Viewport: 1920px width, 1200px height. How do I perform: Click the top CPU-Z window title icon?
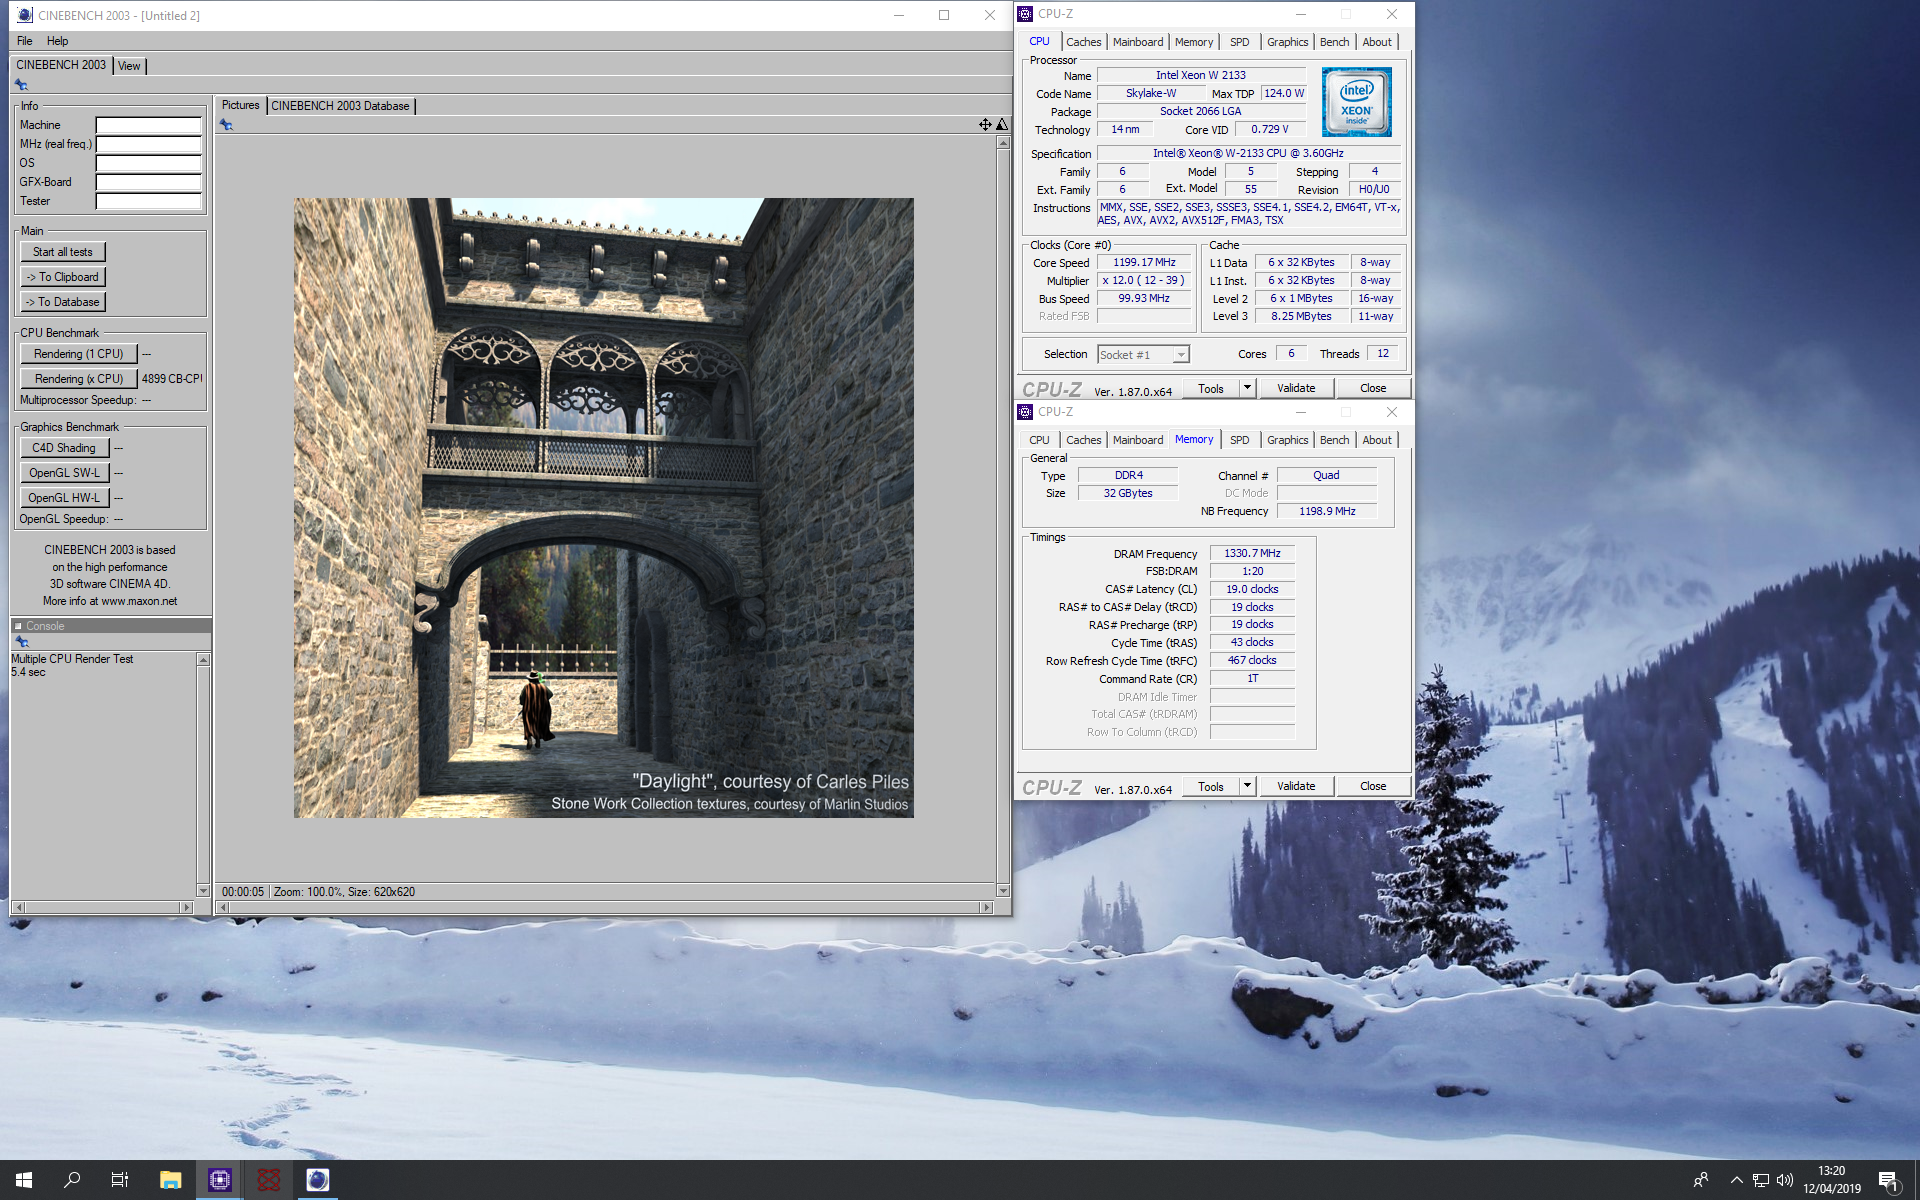pos(1025,14)
